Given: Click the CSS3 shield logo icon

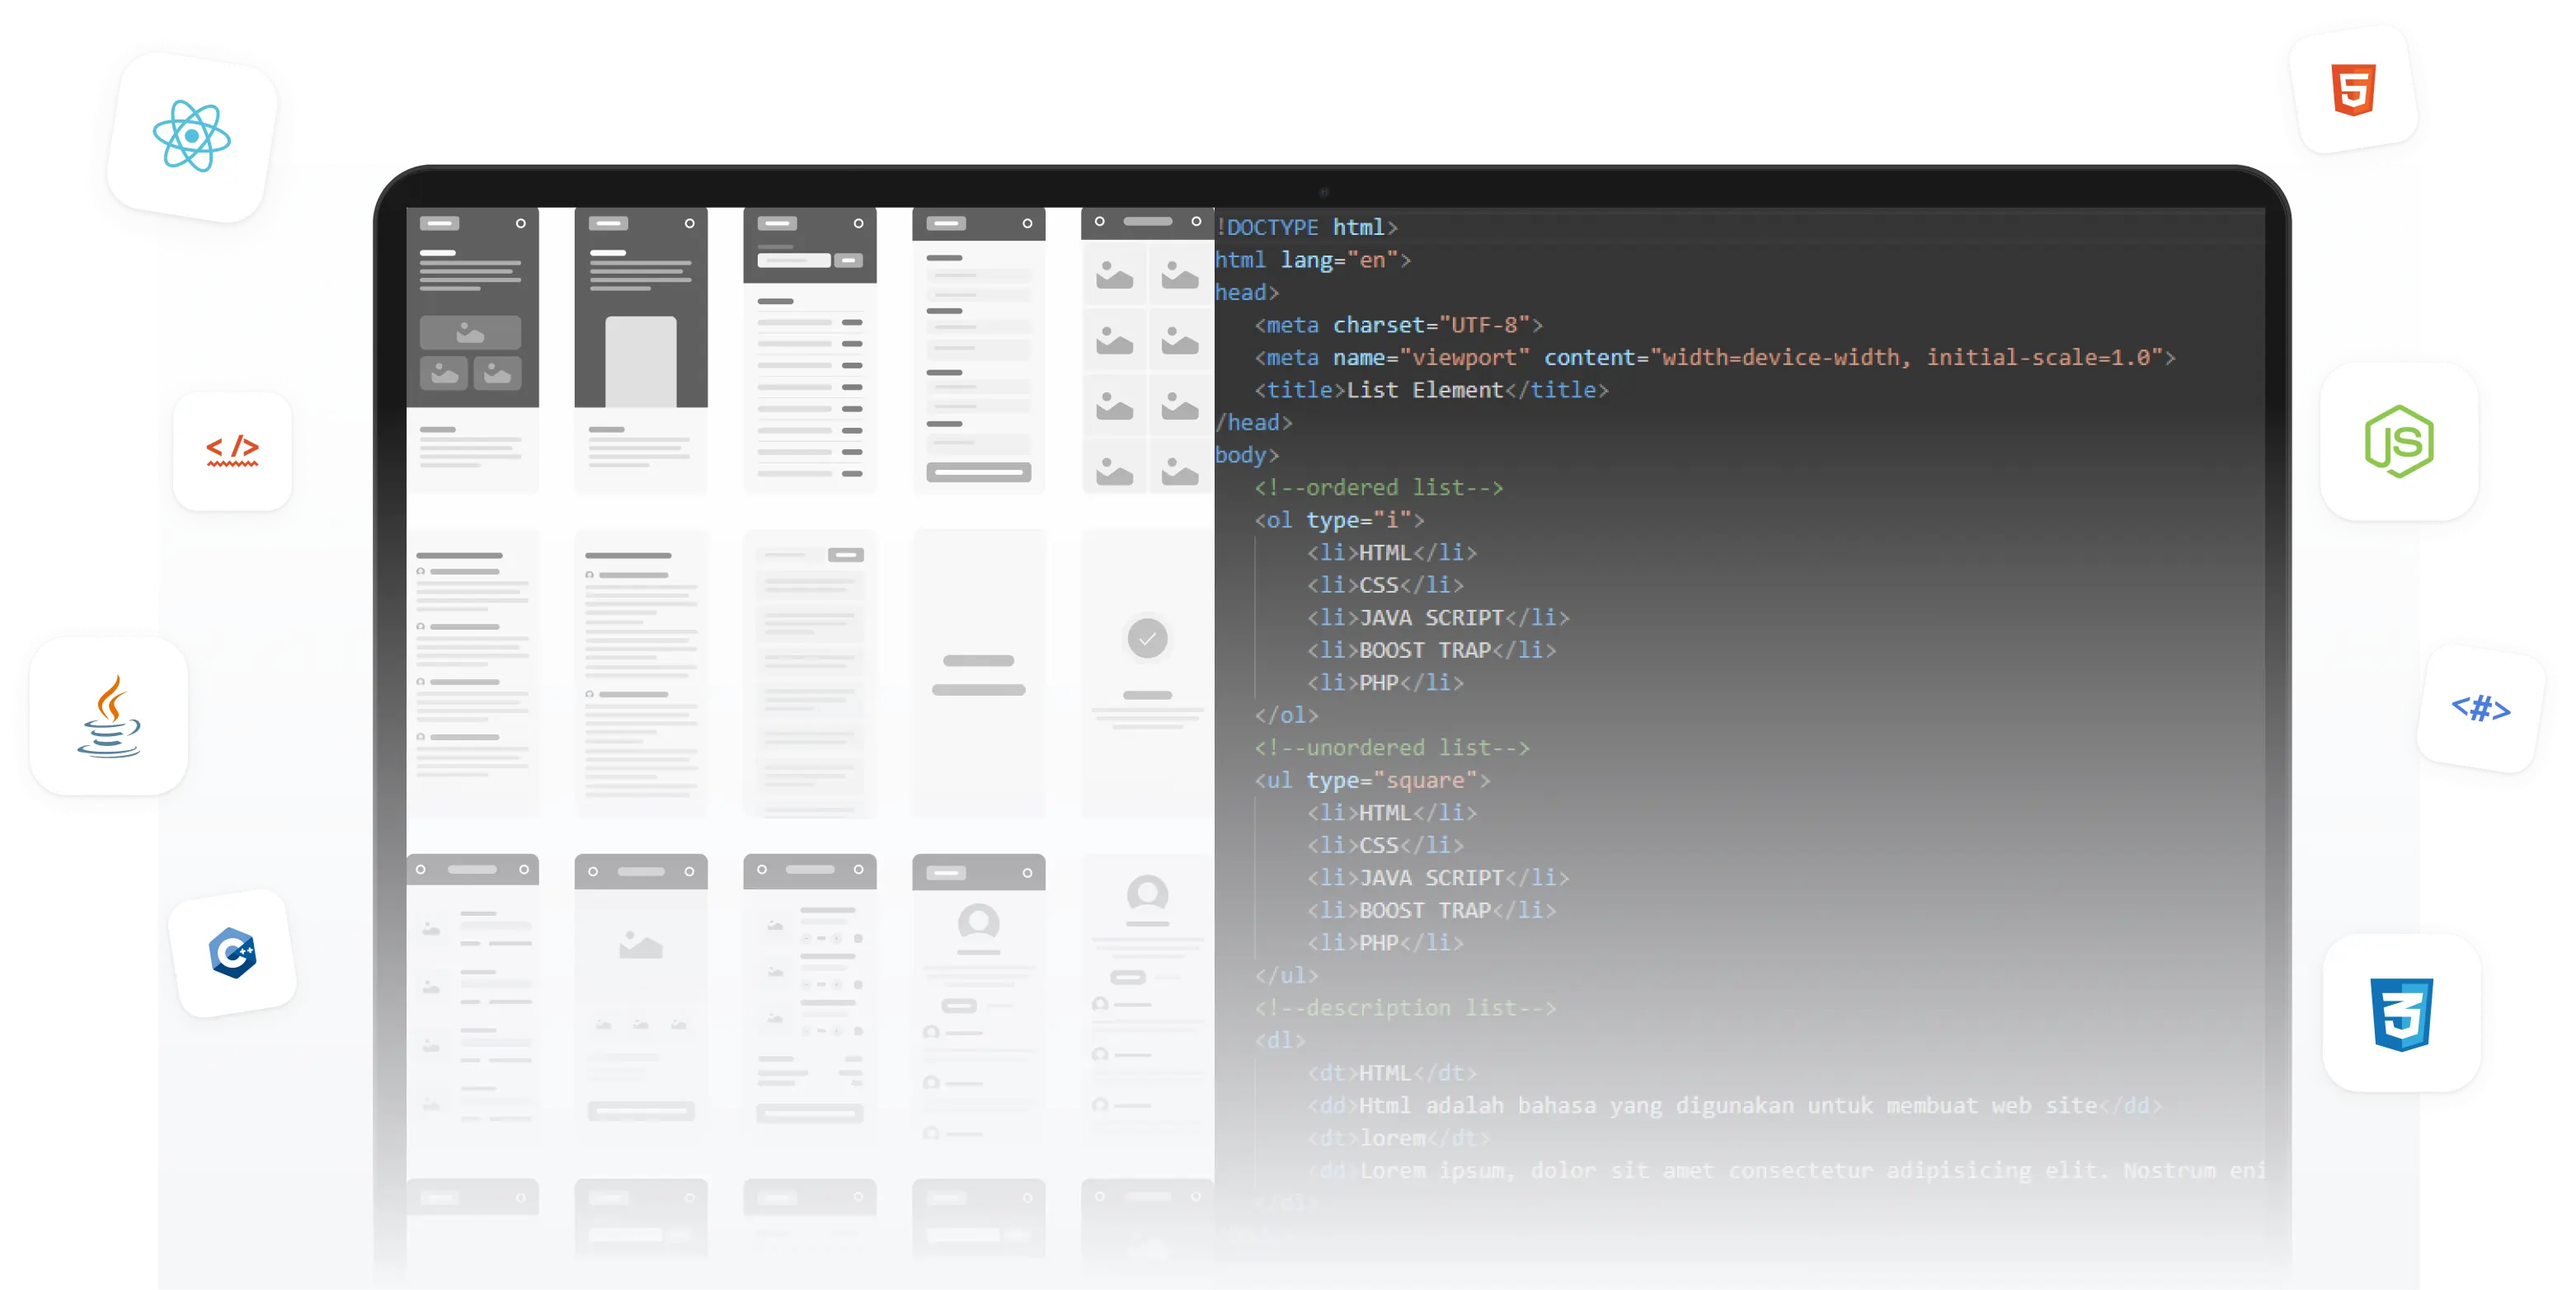Looking at the screenshot, I should pos(2401,1013).
